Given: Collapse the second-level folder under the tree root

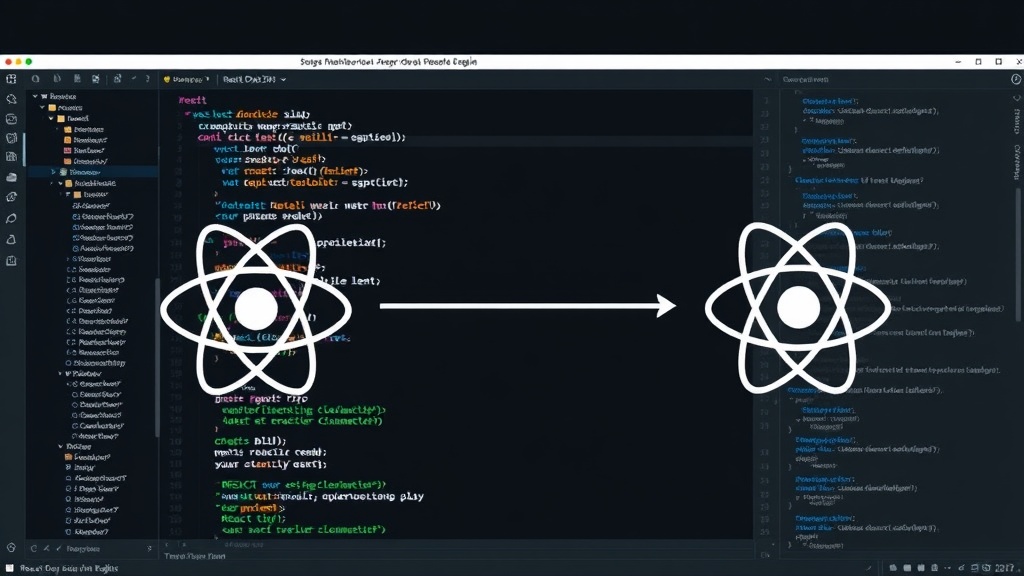Looking at the screenshot, I should pyautogui.click(x=43, y=107).
